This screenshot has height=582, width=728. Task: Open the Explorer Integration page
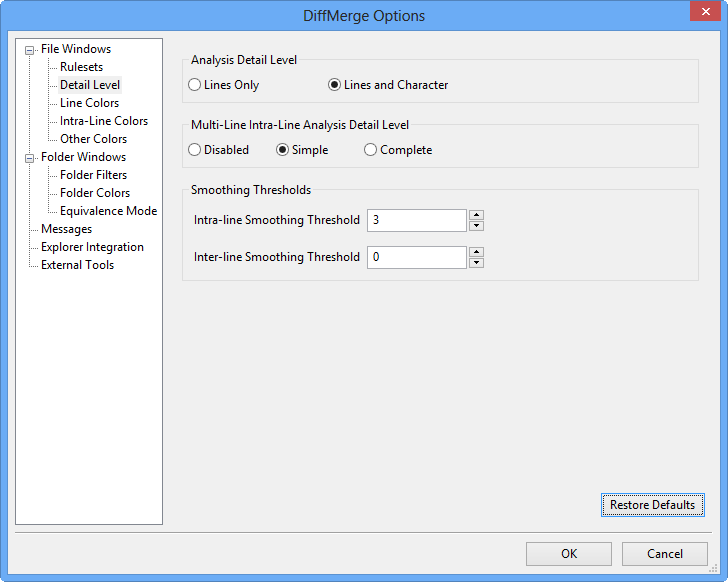(92, 247)
